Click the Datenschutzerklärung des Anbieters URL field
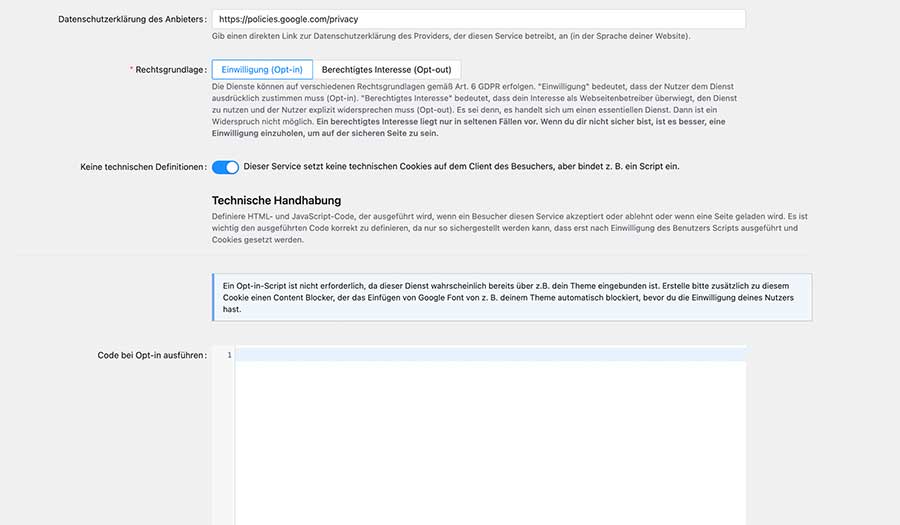Viewport: 900px width, 525px height. click(478, 19)
